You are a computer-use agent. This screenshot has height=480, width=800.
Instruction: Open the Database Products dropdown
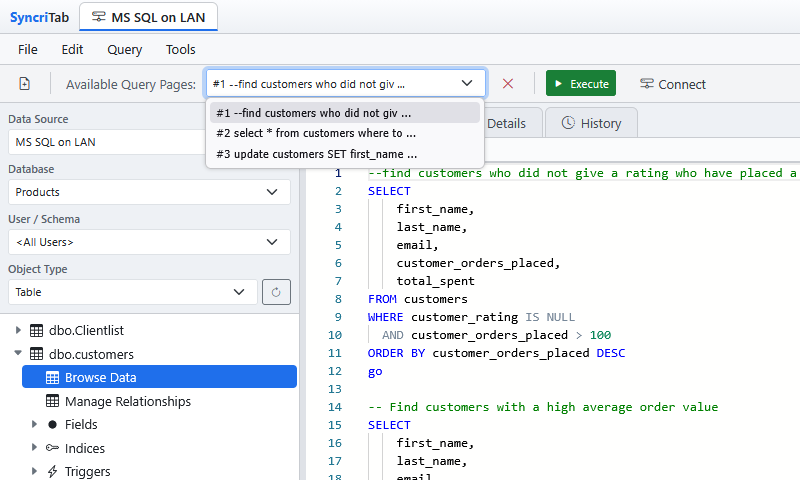149,192
